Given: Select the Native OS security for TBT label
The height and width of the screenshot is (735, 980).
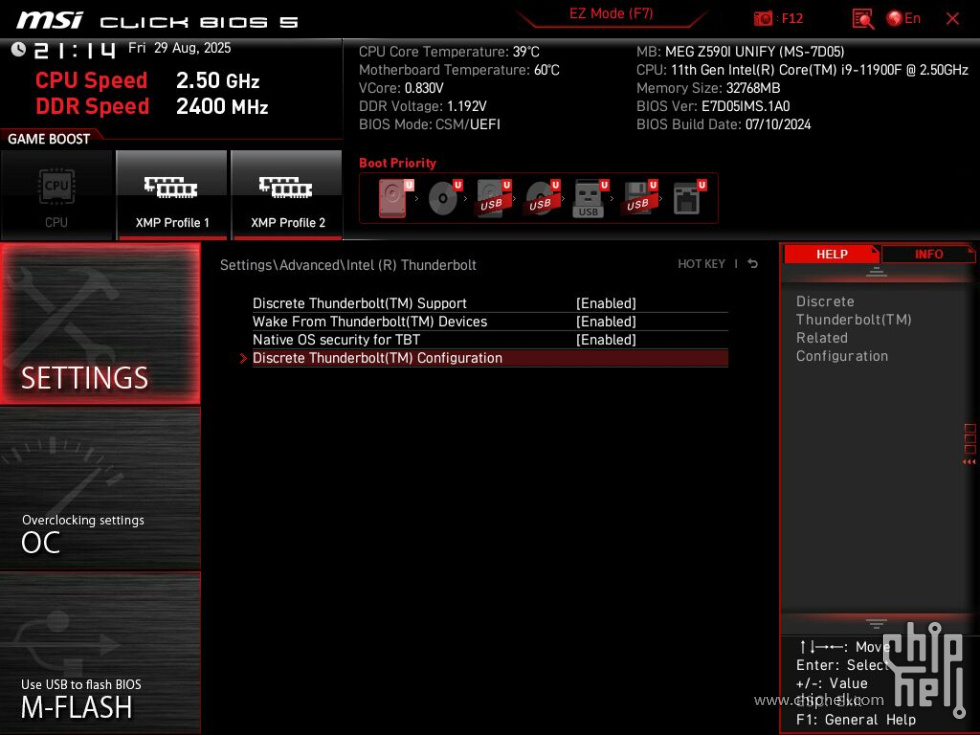Looking at the screenshot, I should (x=336, y=339).
